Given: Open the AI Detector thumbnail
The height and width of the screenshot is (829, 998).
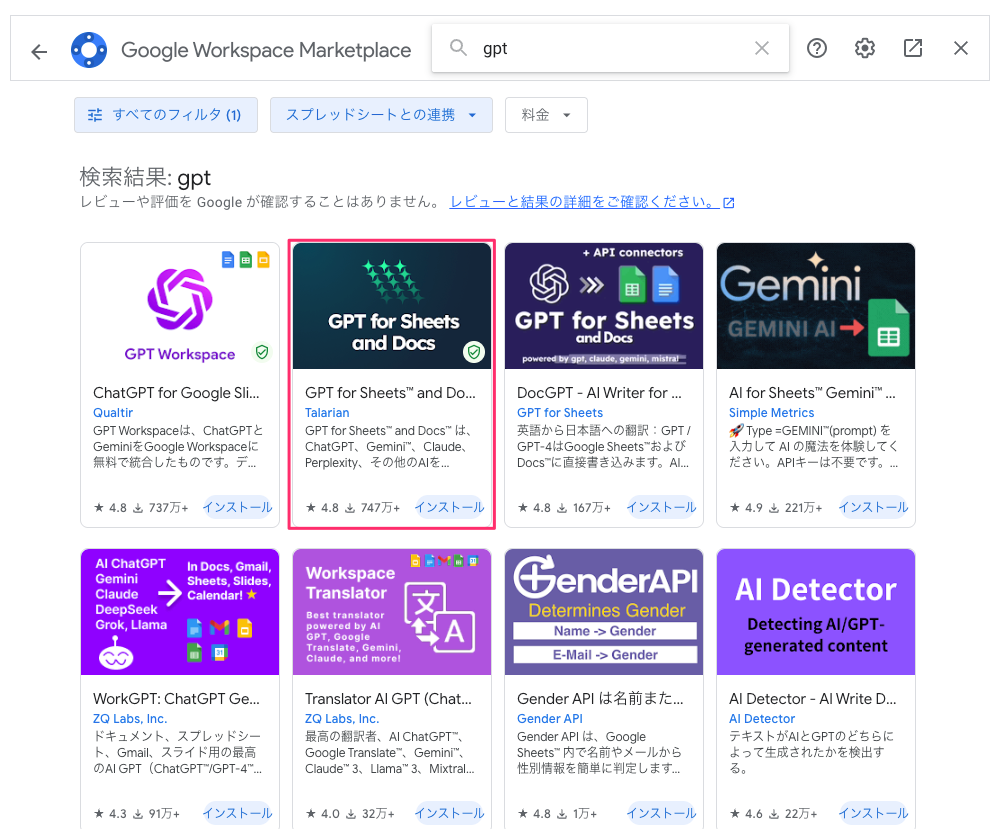Looking at the screenshot, I should click(816, 612).
